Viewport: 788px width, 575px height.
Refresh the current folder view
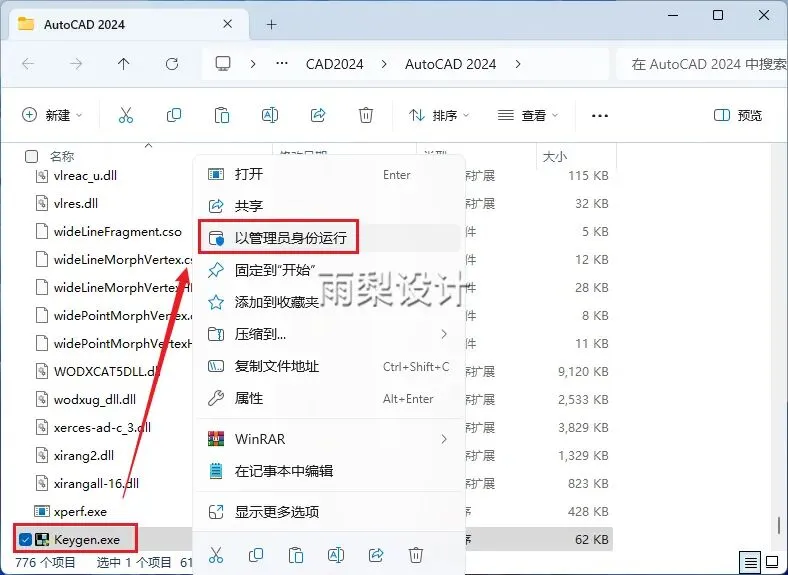pyautogui.click(x=172, y=64)
